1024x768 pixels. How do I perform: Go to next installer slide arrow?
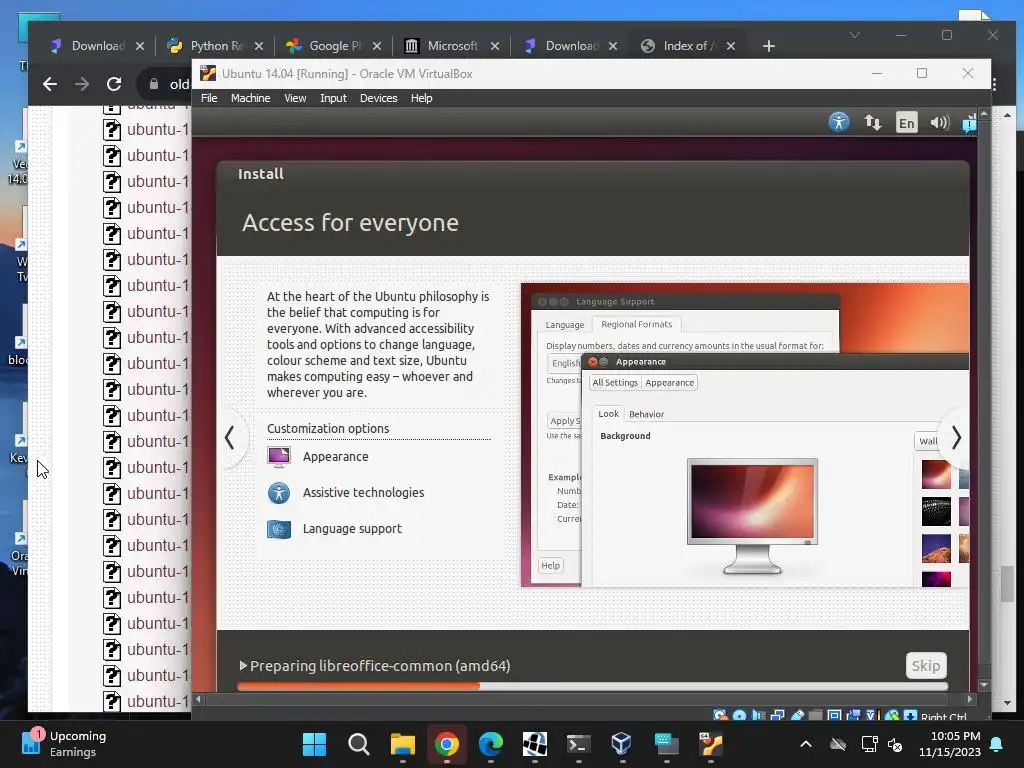pyautogui.click(x=955, y=438)
